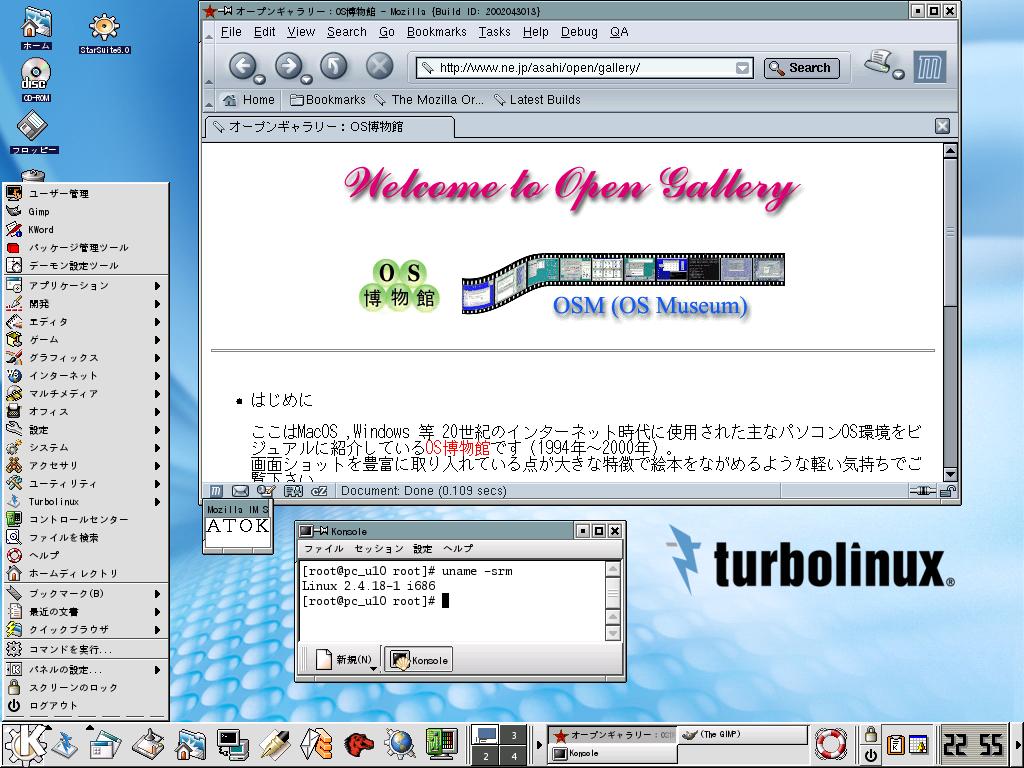Open the 新規(N) dropdown in Konsole

[x=374, y=668]
